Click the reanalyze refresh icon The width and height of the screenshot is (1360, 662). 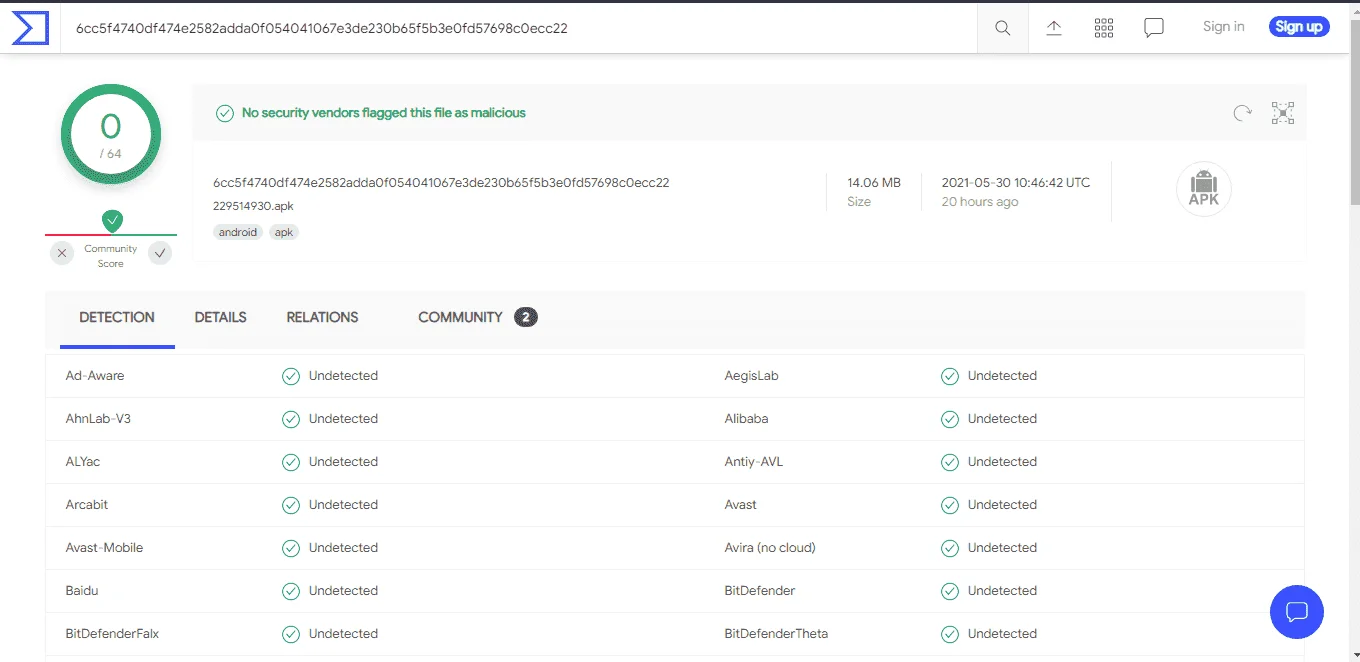[x=1242, y=113]
